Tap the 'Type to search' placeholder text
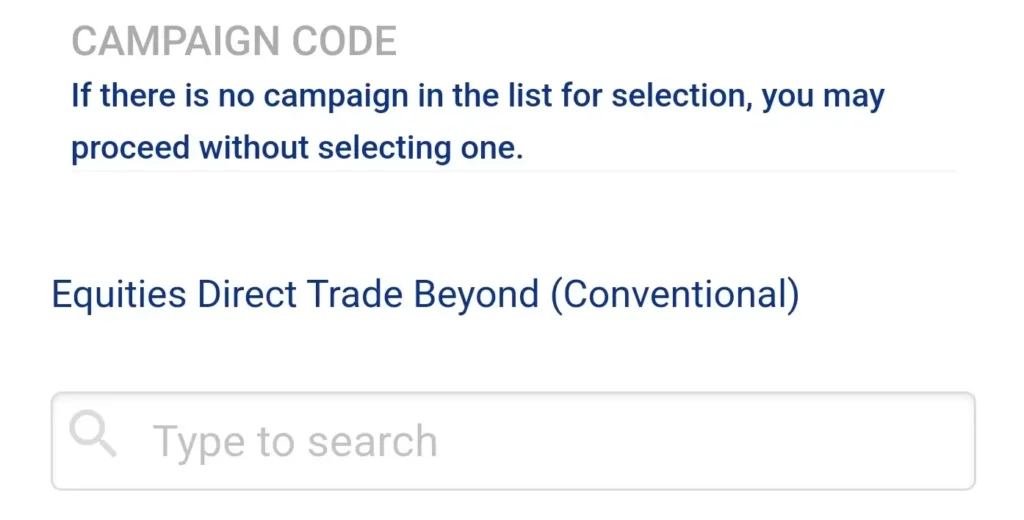Viewport: 1024px width, 520px height. (x=295, y=442)
